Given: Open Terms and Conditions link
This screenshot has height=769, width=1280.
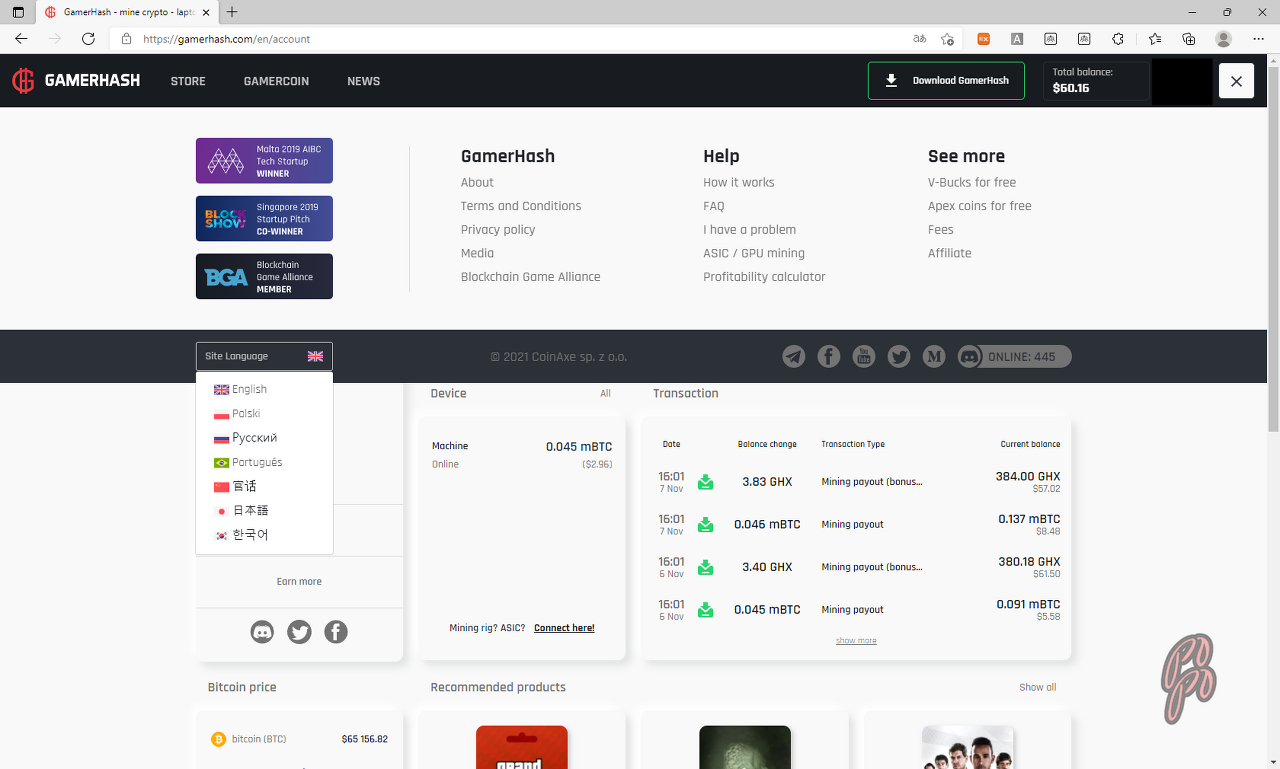Looking at the screenshot, I should [521, 206].
